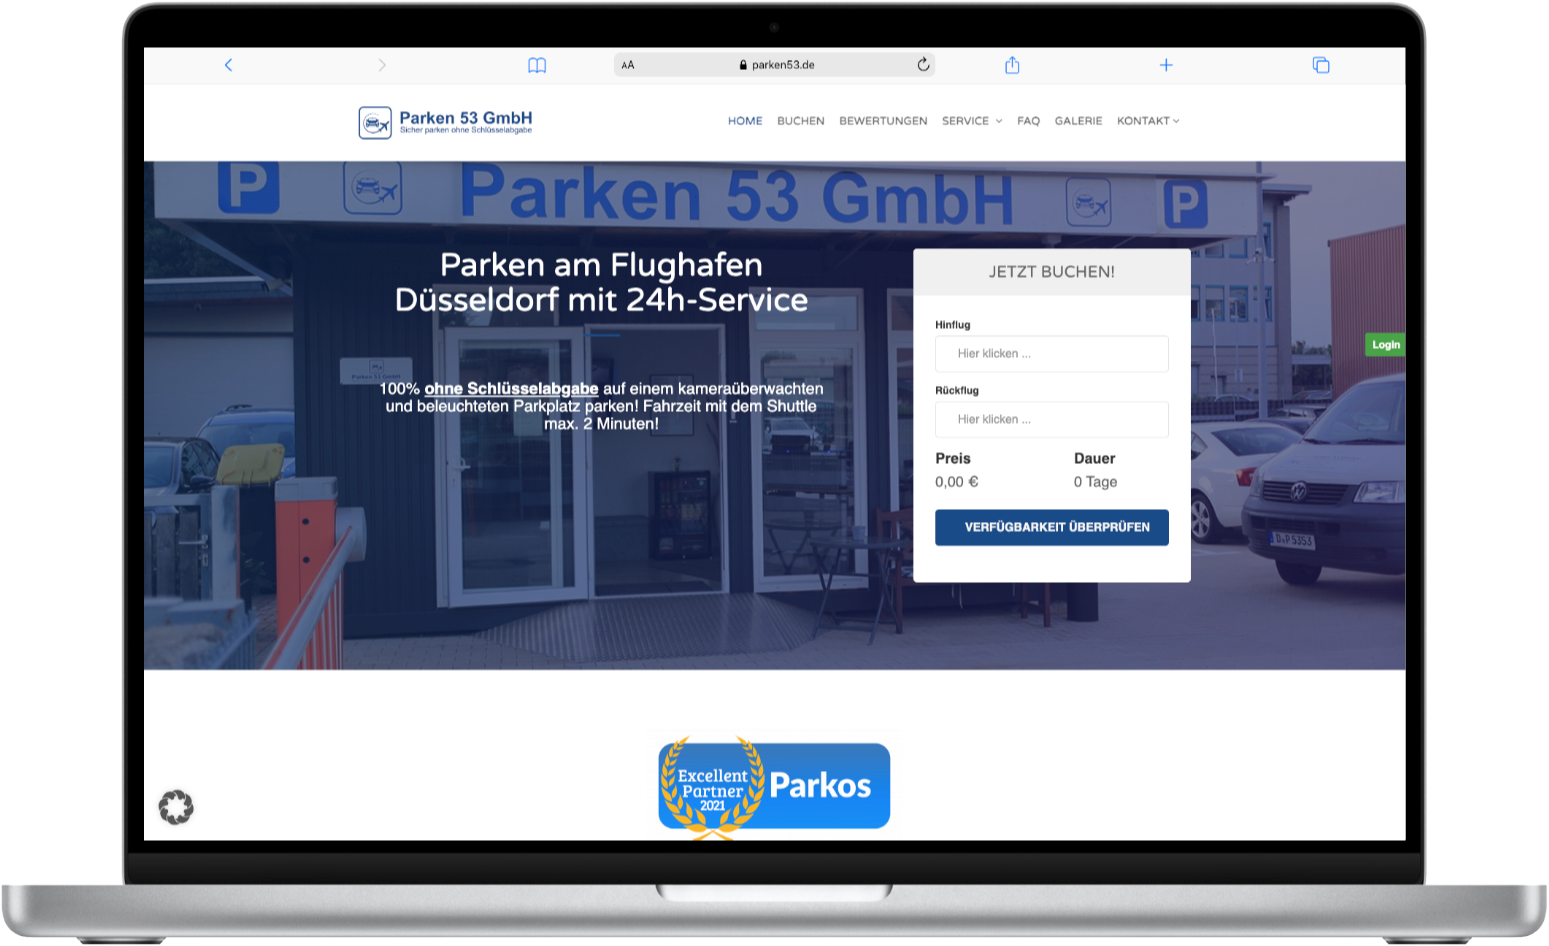Select the Galerie menu item
The width and height of the screenshot is (1549, 946).
1078,121
